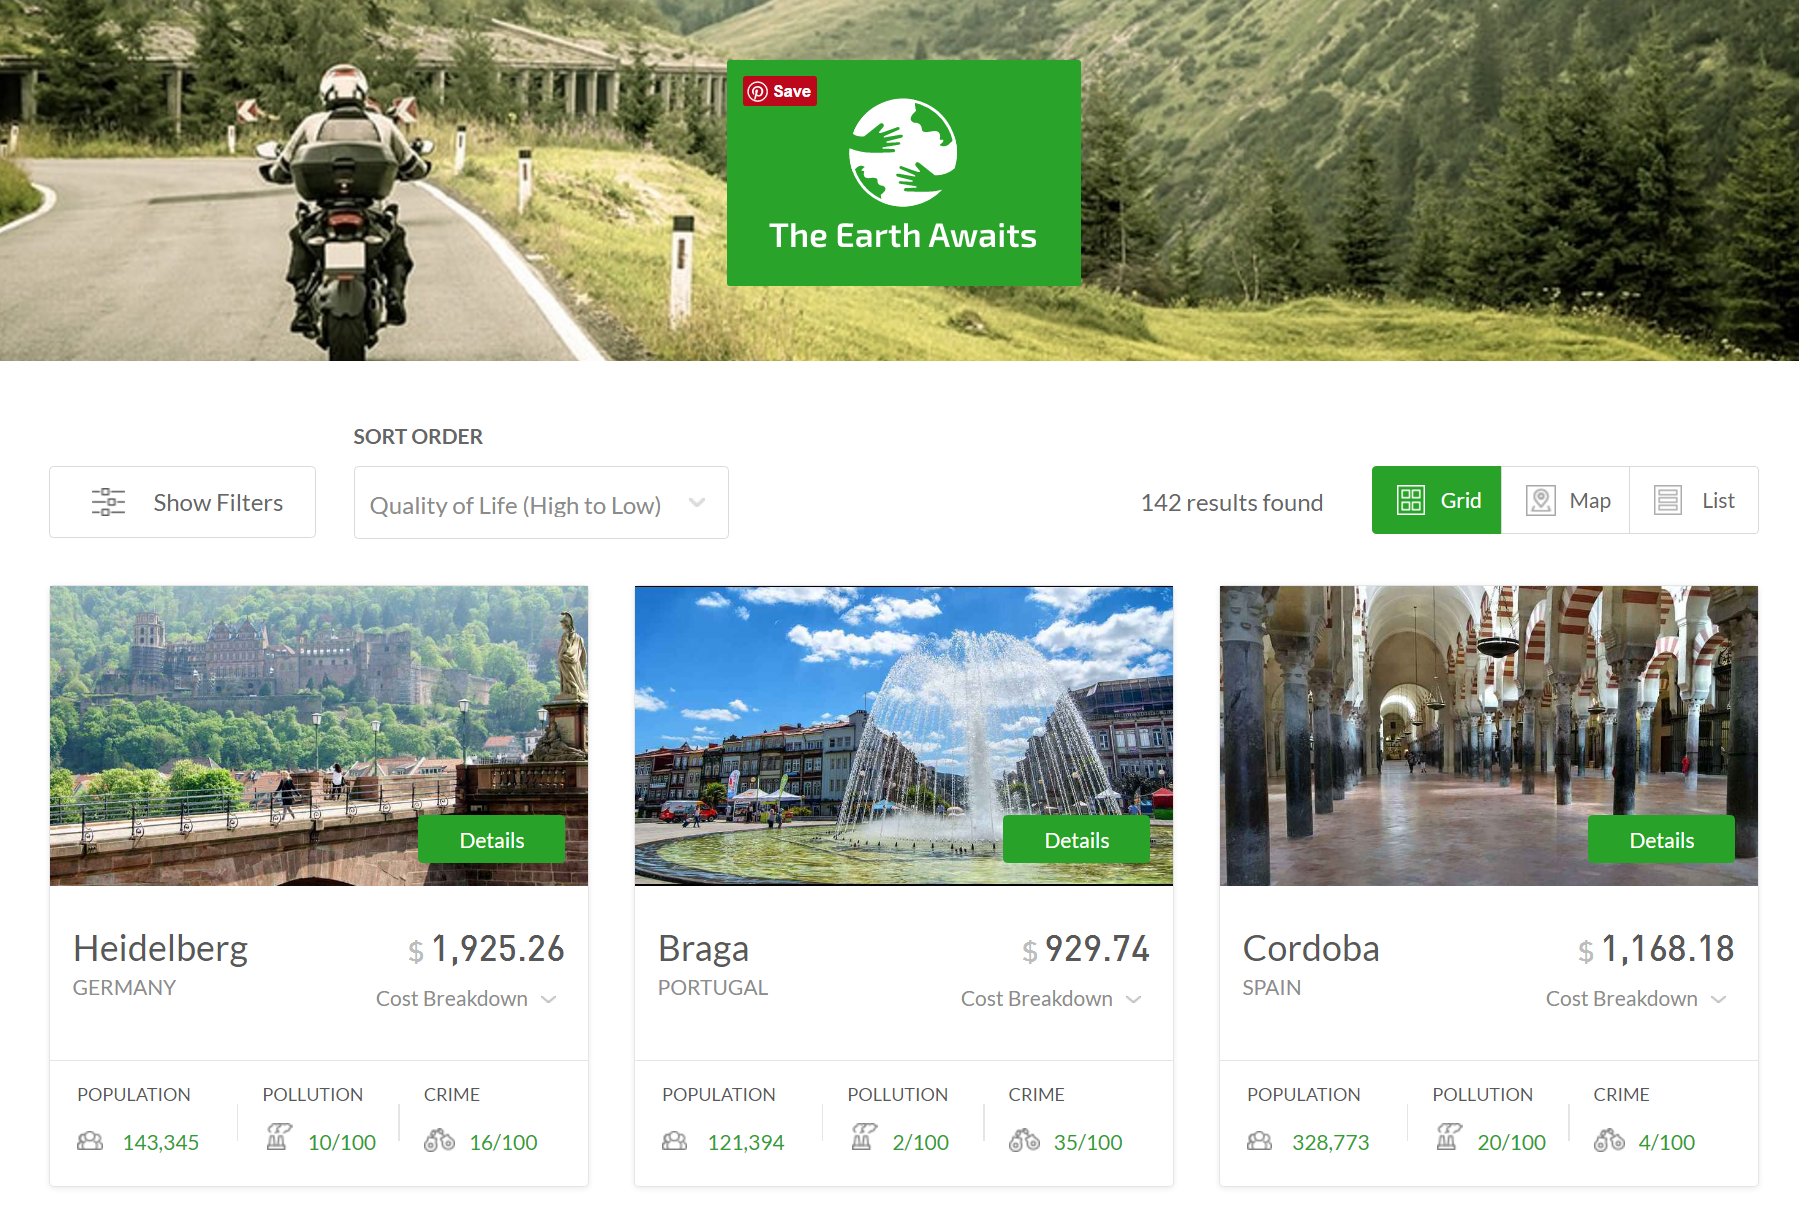Open the Sort Order dropdown
The width and height of the screenshot is (1799, 1214).
(x=541, y=503)
